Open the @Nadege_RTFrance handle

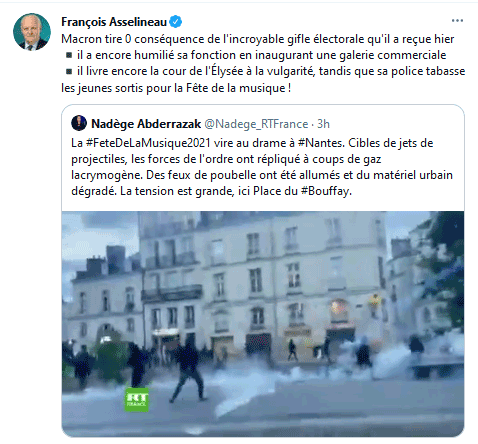256,124
